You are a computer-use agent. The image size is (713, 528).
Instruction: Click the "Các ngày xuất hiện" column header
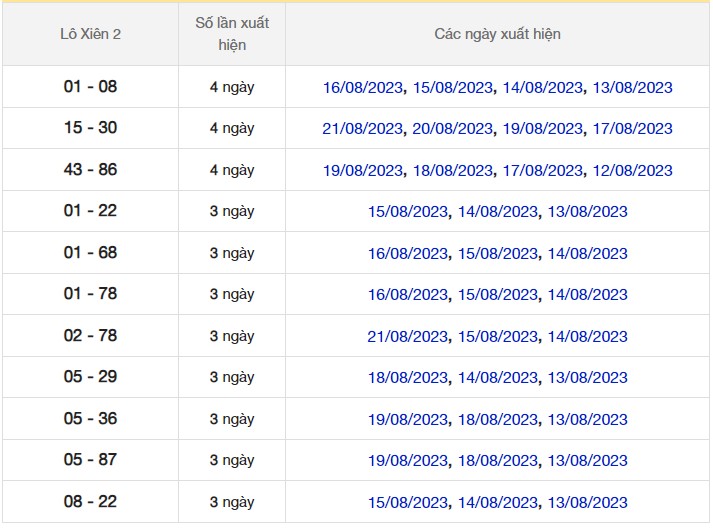[497, 34]
